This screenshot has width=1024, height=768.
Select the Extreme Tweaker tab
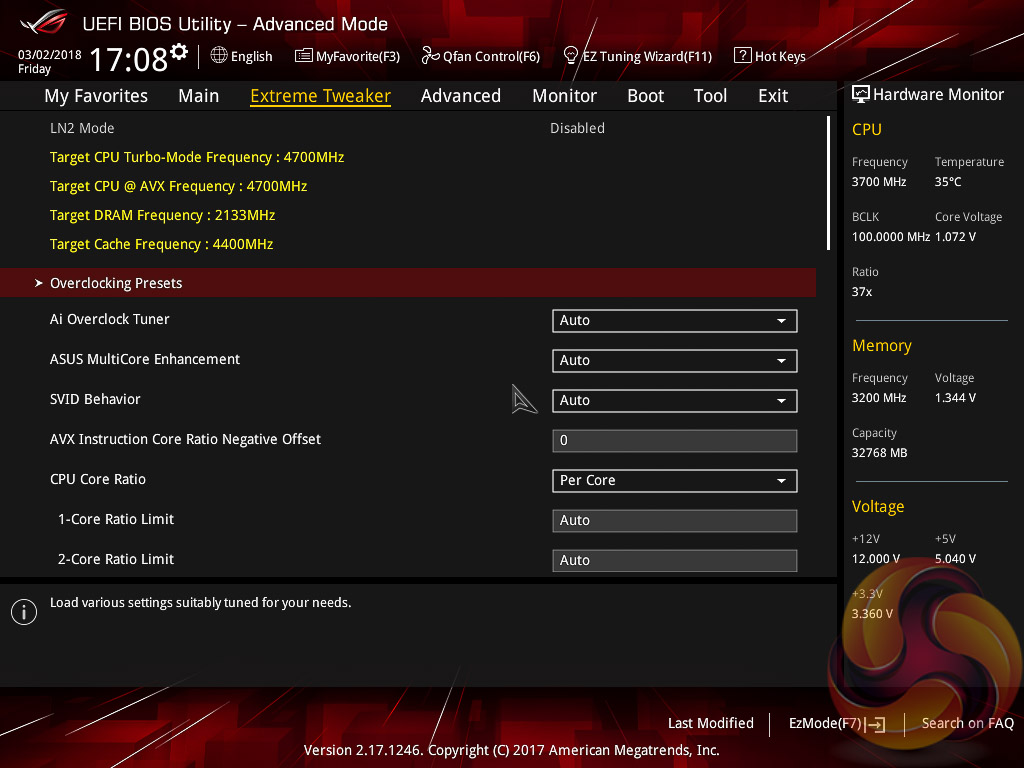(x=321, y=96)
